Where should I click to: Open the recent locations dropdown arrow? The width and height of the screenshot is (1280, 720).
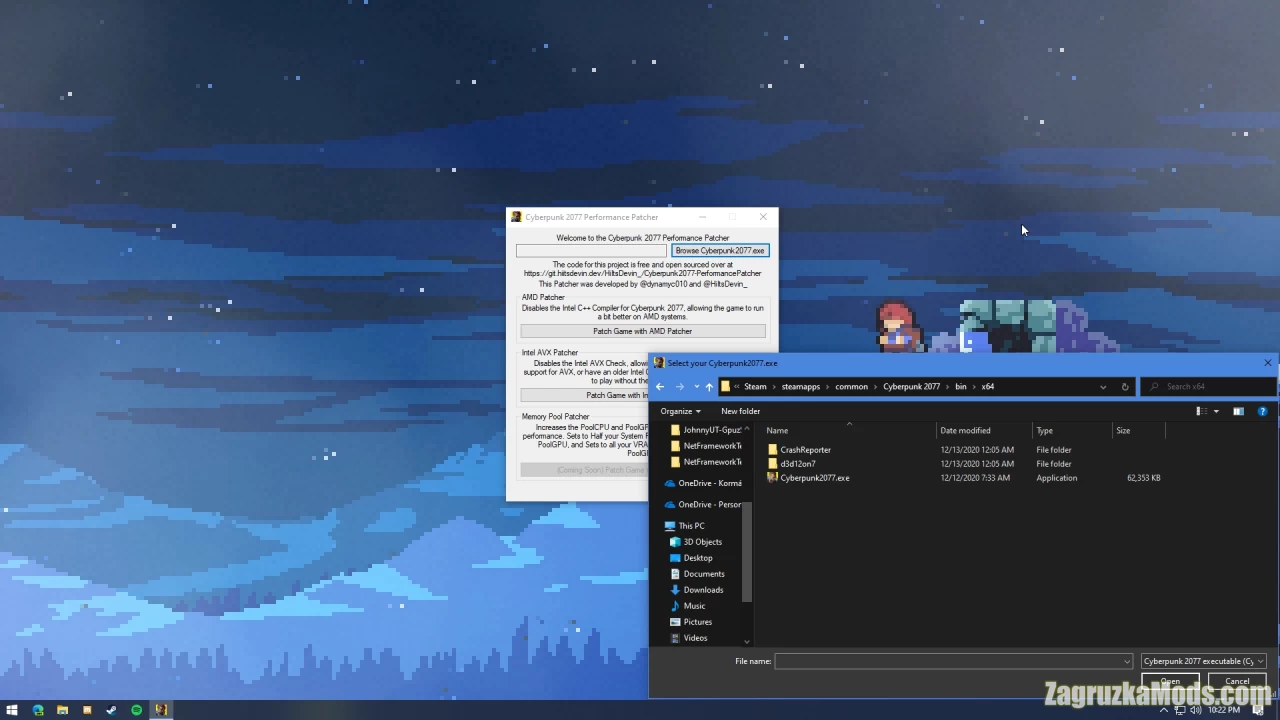point(696,387)
